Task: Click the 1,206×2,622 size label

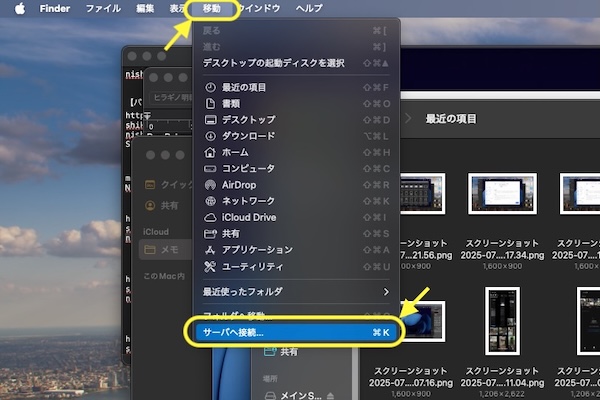Action: tap(502, 394)
